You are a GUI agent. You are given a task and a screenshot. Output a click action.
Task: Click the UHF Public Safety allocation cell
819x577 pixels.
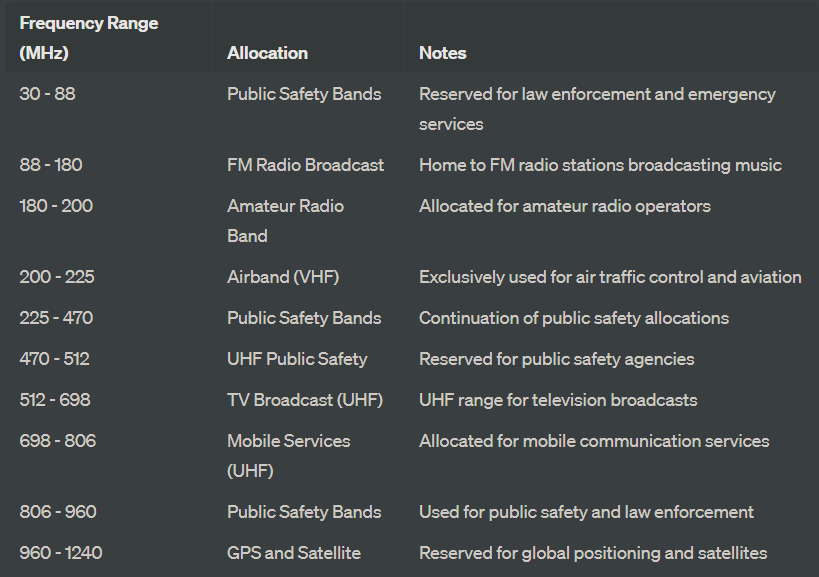(x=297, y=359)
